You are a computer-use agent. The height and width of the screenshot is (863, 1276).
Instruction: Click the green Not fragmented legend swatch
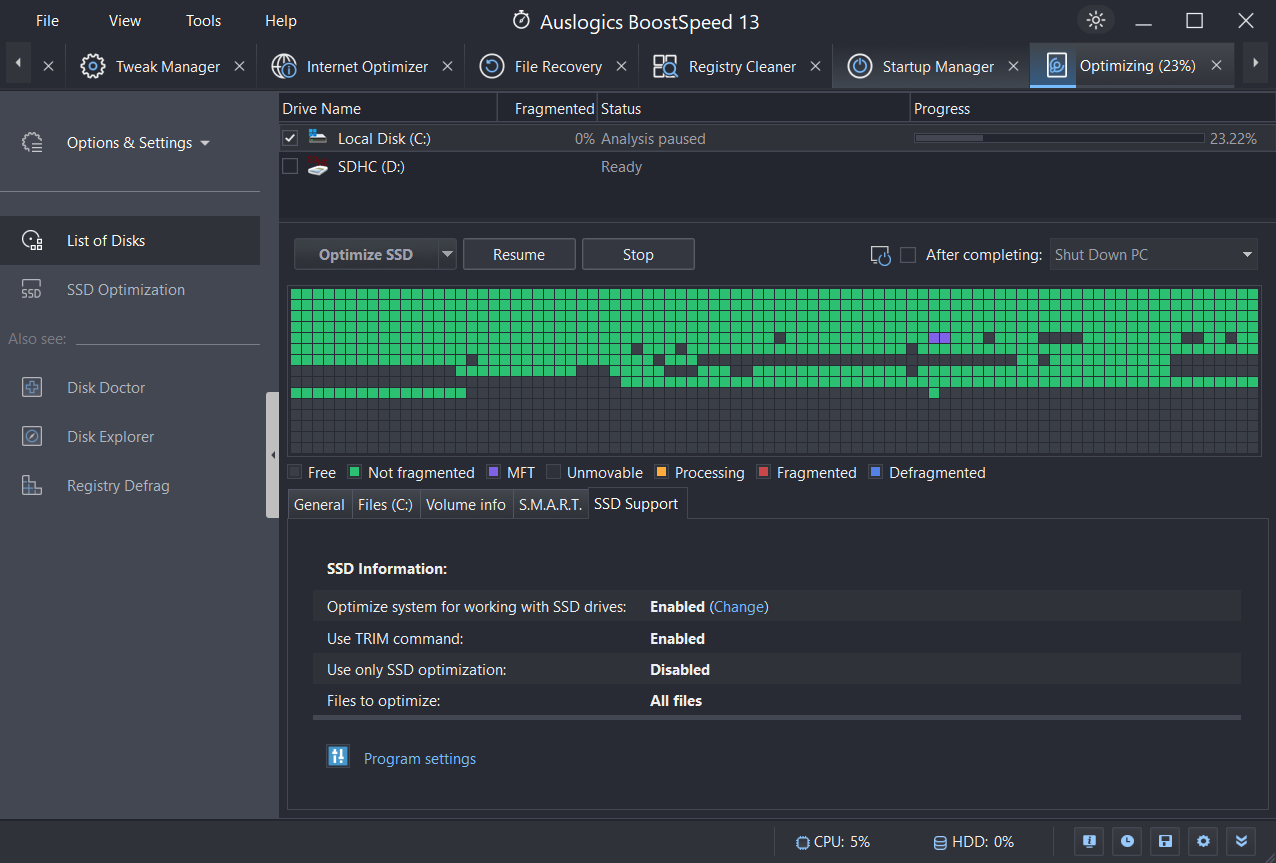354,472
